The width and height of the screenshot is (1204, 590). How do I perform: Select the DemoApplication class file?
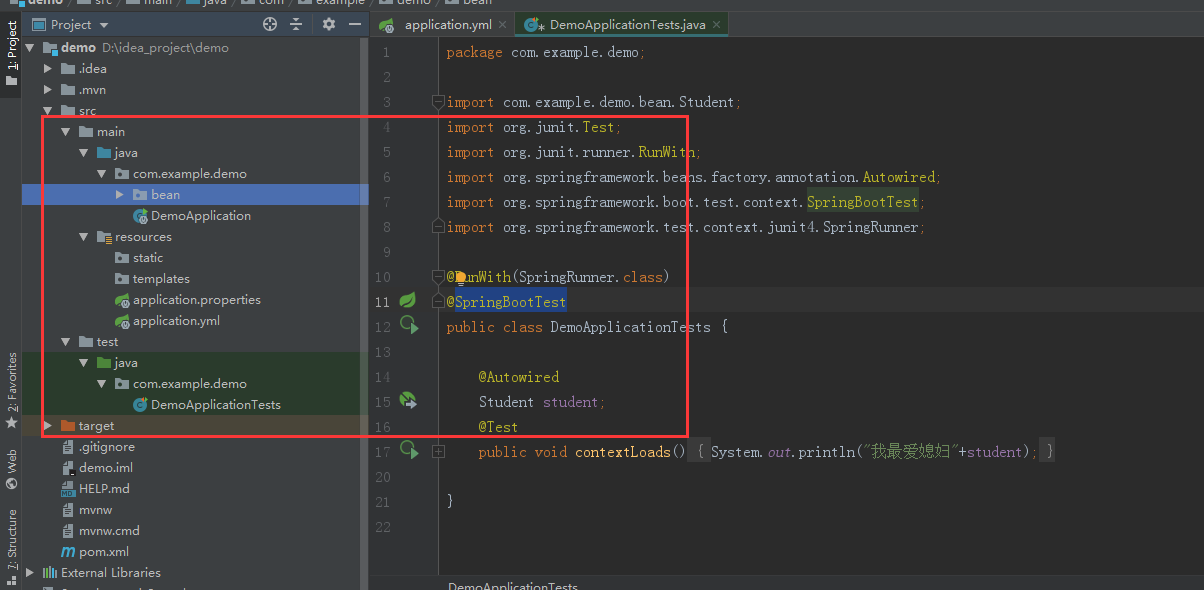201,215
